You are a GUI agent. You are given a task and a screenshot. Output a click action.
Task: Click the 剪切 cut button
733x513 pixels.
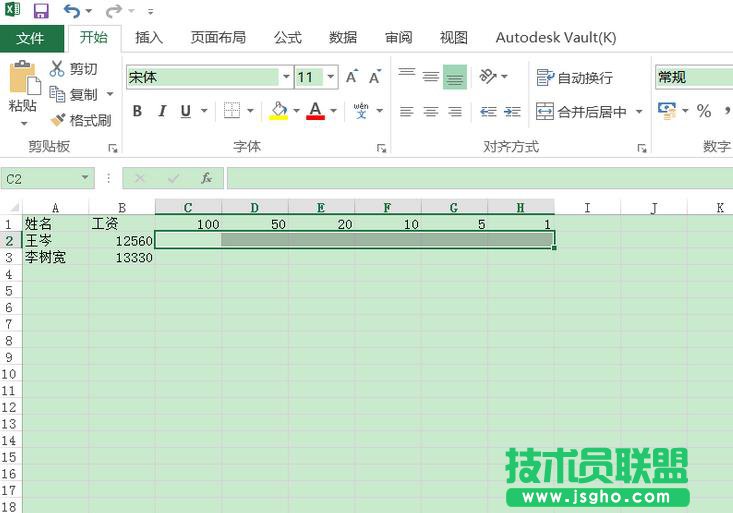[x=73, y=69]
